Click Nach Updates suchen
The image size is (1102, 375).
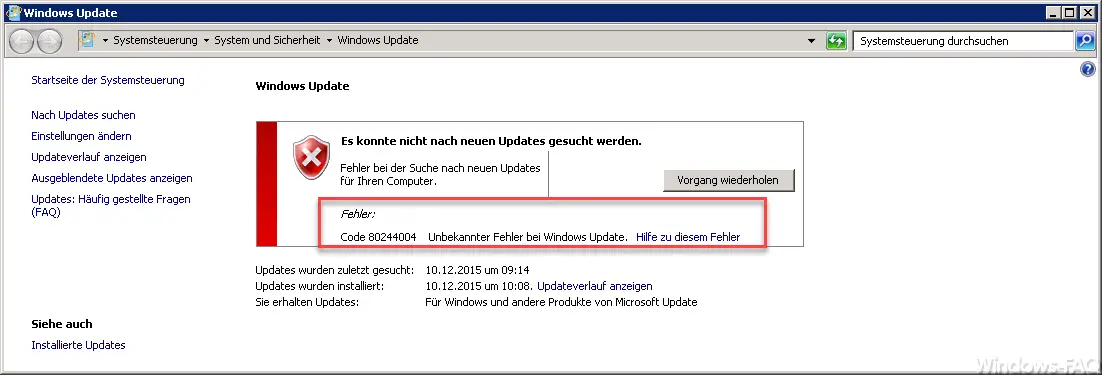tap(84, 115)
